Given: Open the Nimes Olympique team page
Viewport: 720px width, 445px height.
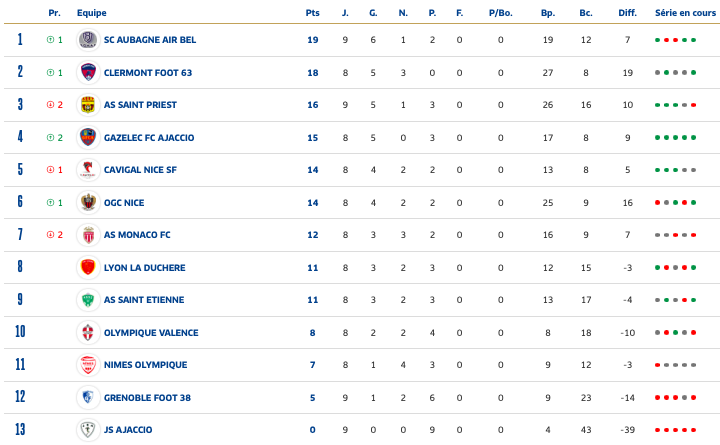Looking at the screenshot, I should click(145, 365).
